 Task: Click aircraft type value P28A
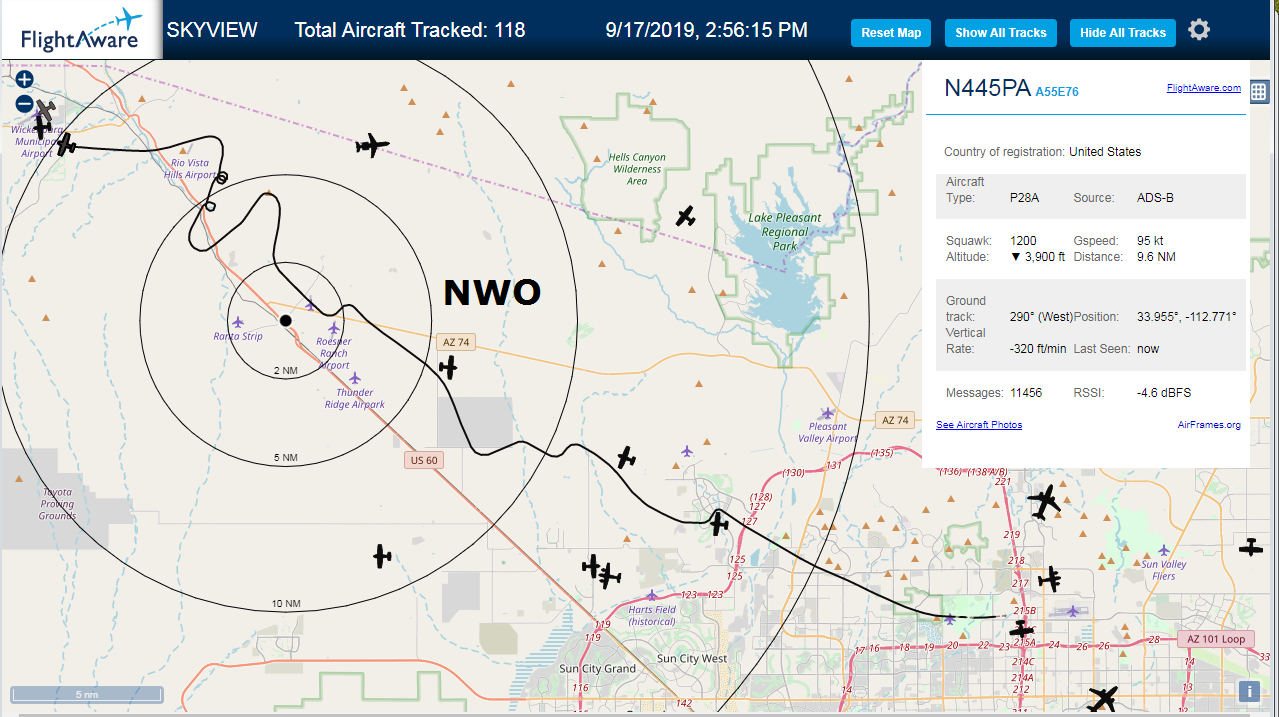point(1024,198)
